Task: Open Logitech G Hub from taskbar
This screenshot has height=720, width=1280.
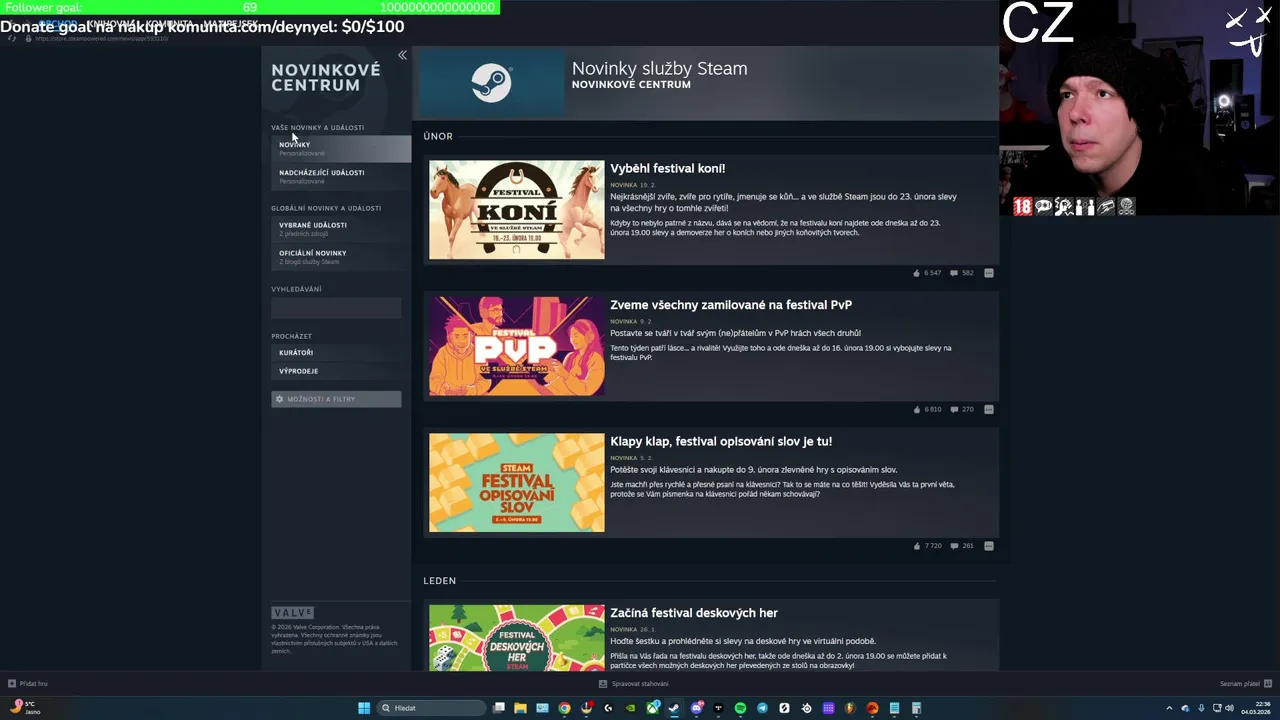Action: (608, 708)
